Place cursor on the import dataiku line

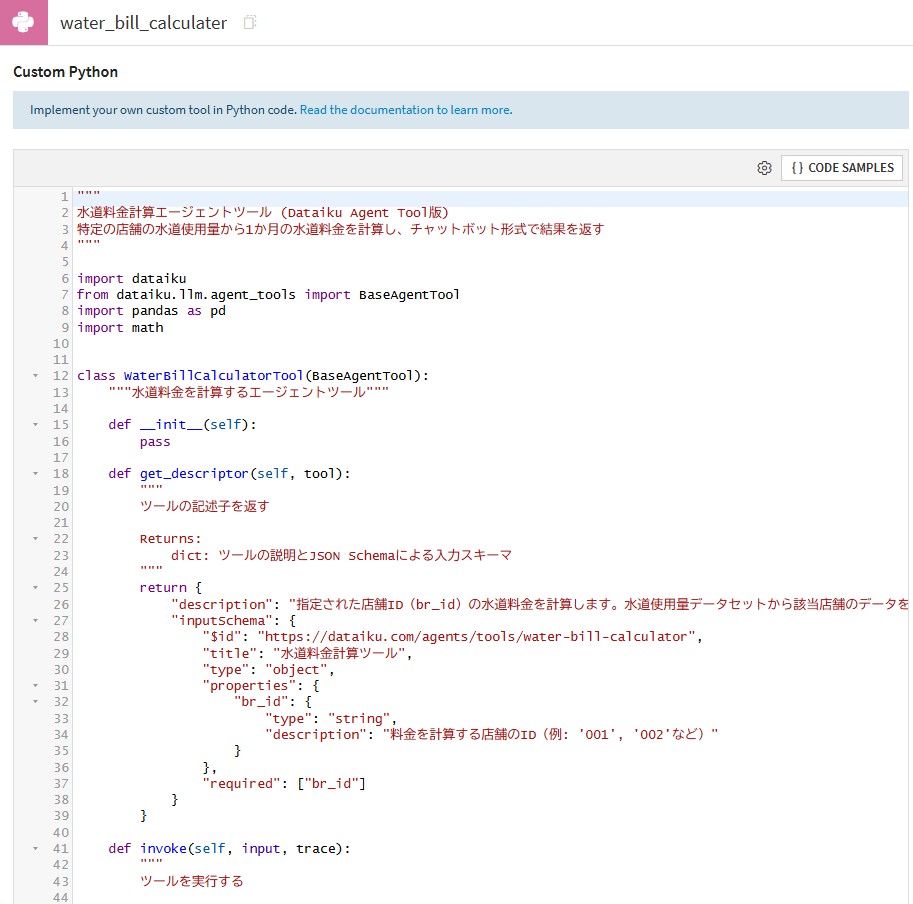pos(130,278)
